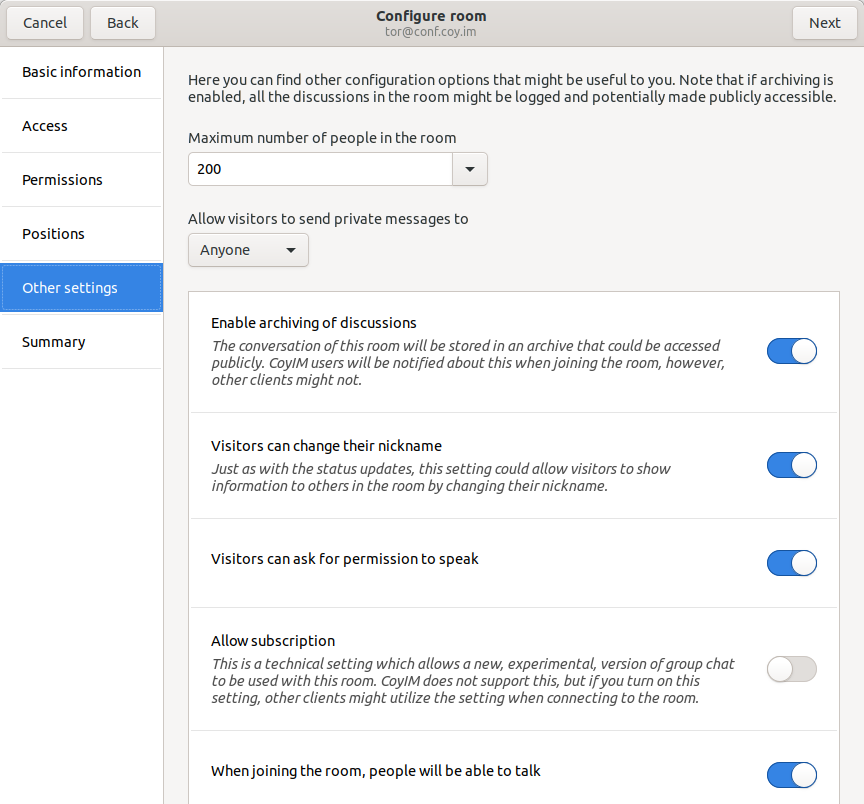Screen dimensions: 864x804
Task: Enable the Allow subscription switch
Action: click(791, 669)
